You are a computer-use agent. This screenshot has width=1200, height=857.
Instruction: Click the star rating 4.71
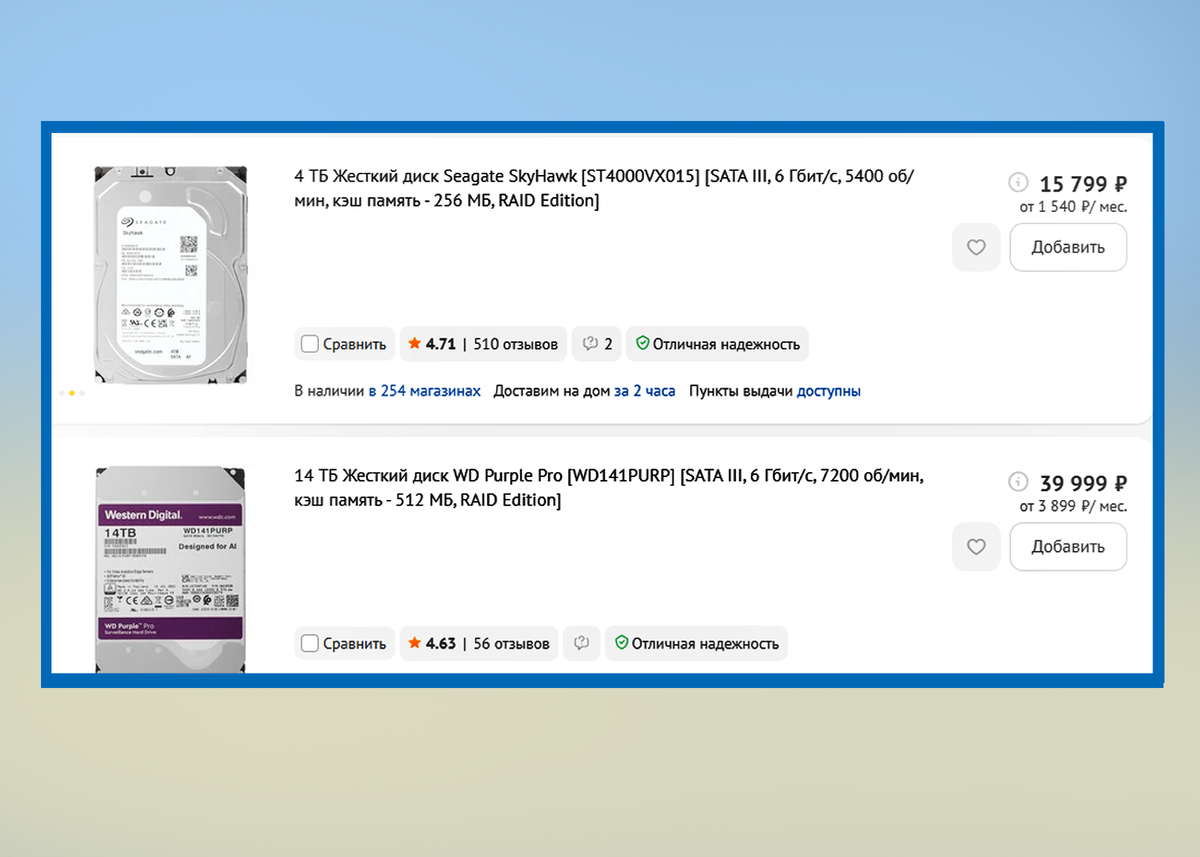431,344
